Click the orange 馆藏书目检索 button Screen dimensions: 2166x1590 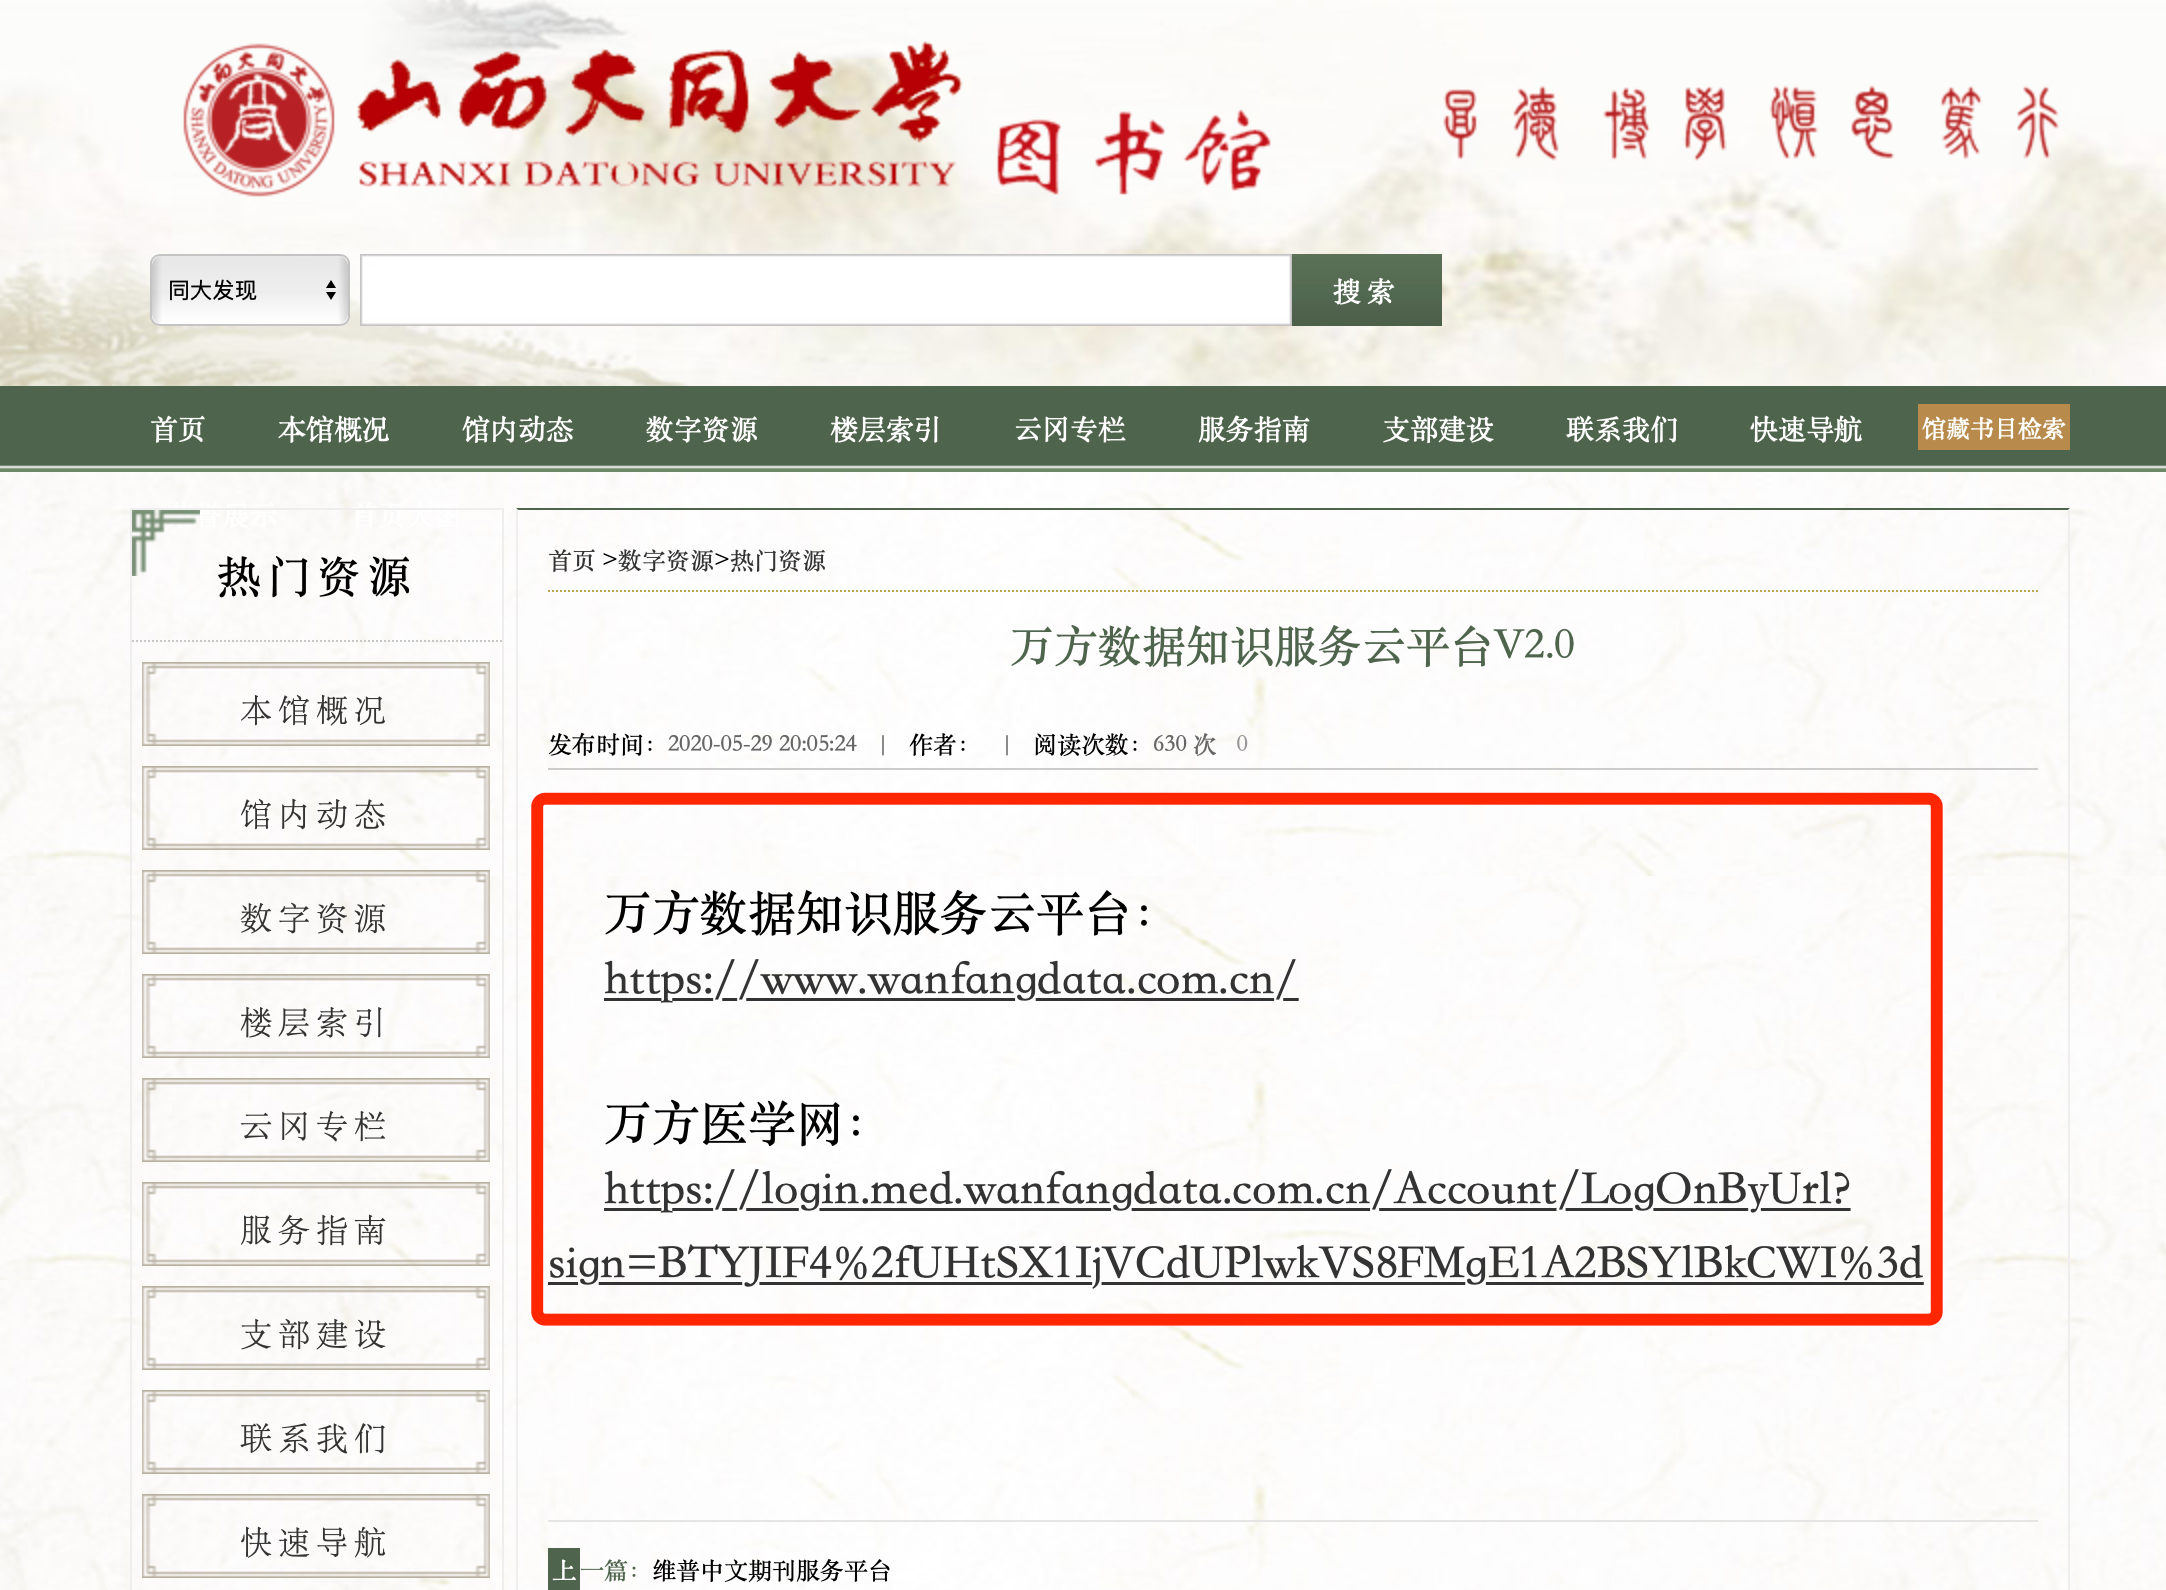[1993, 428]
